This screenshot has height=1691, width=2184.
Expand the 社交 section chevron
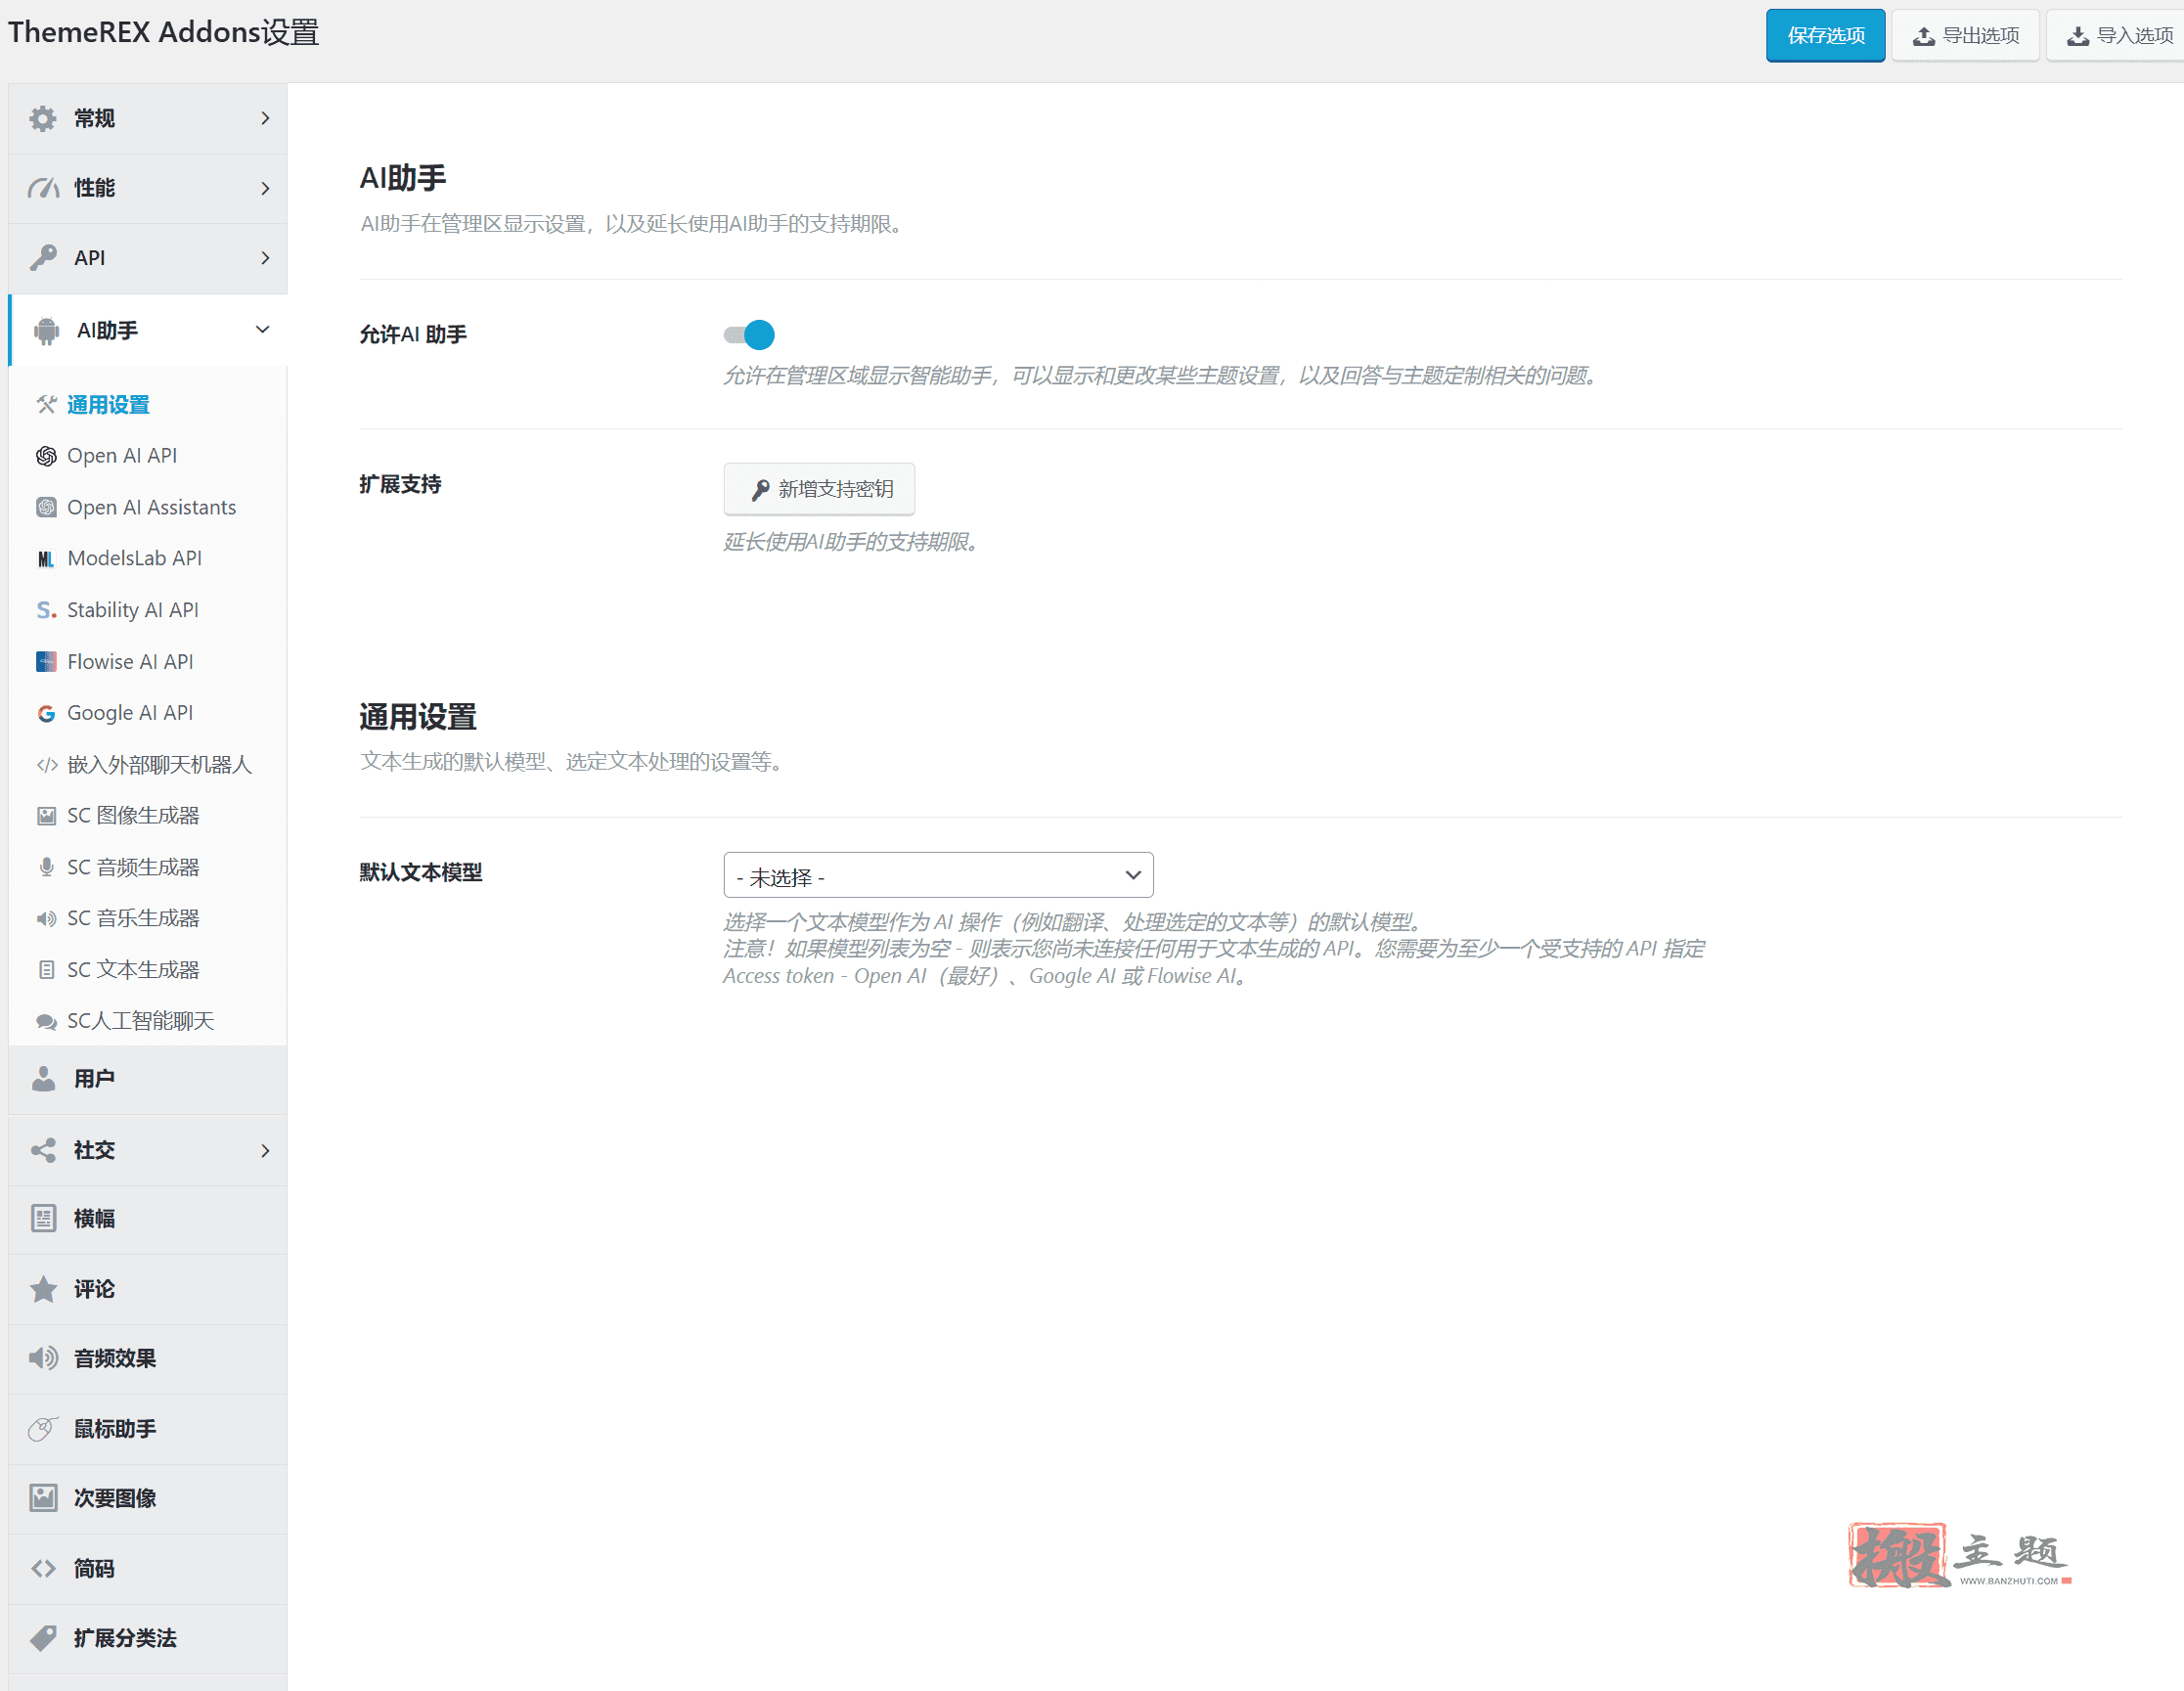[265, 1151]
